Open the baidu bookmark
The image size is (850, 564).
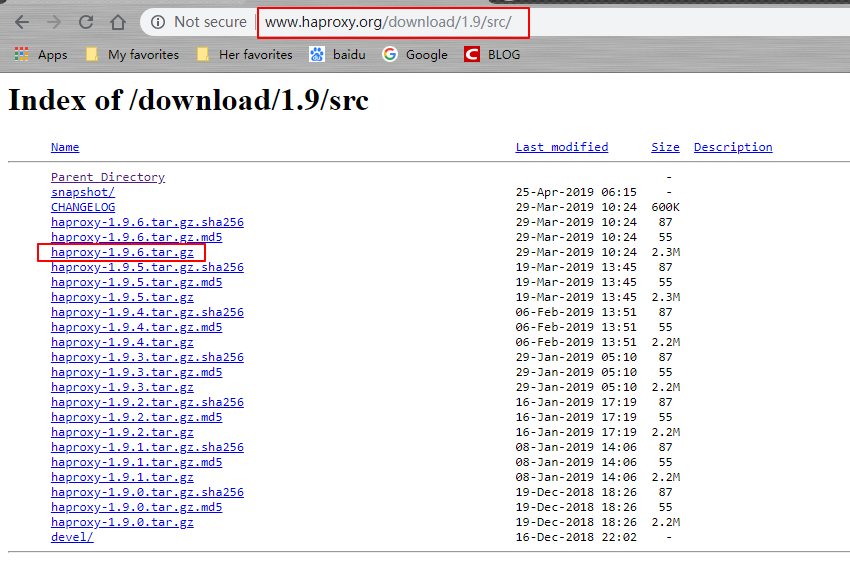337,54
